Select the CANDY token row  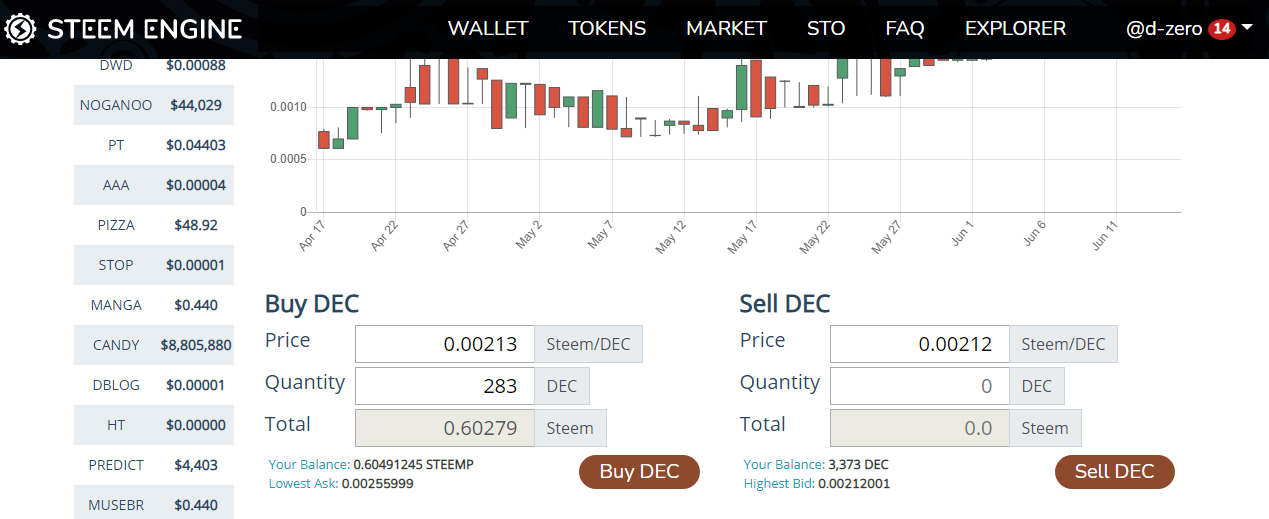coord(154,345)
